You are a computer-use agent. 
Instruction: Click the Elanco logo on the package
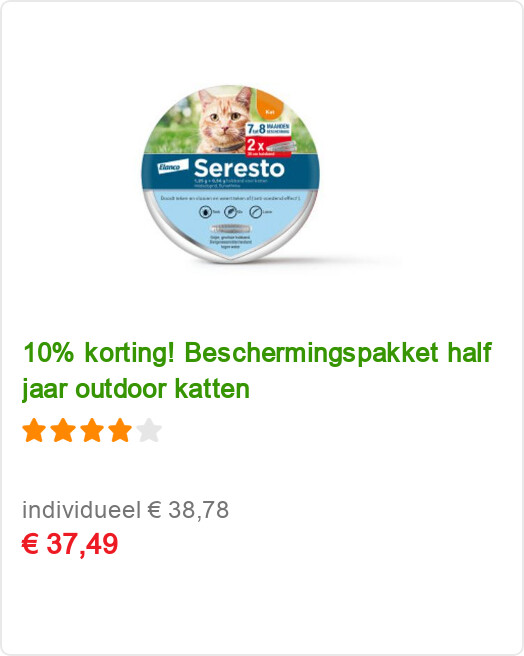172,167
